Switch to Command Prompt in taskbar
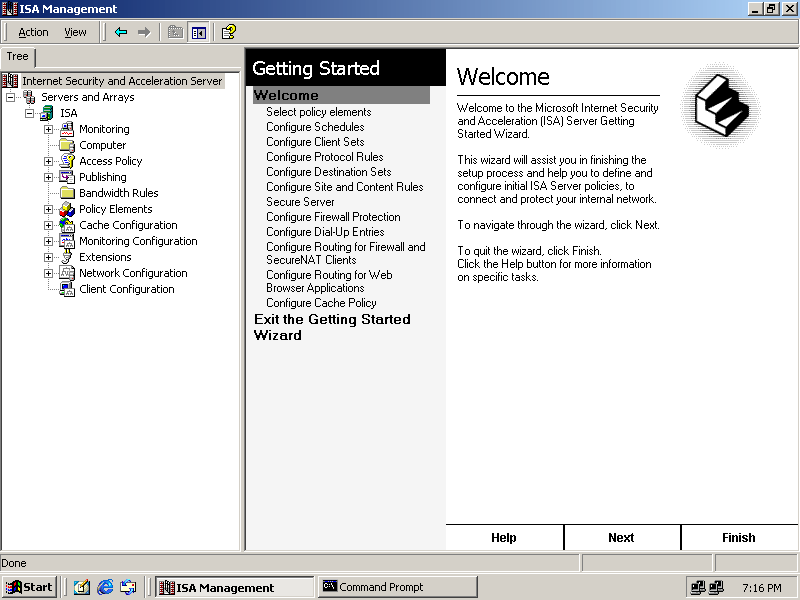Screen dimensions: 800x600 pyautogui.click(x=397, y=587)
